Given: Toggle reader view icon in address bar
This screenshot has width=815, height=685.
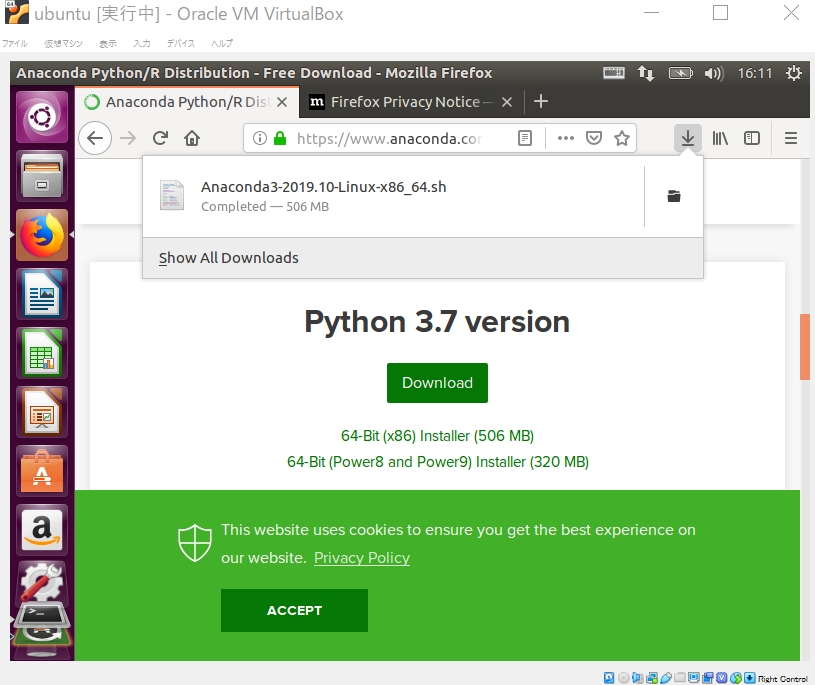Looking at the screenshot, I should [x=525, y=138].
